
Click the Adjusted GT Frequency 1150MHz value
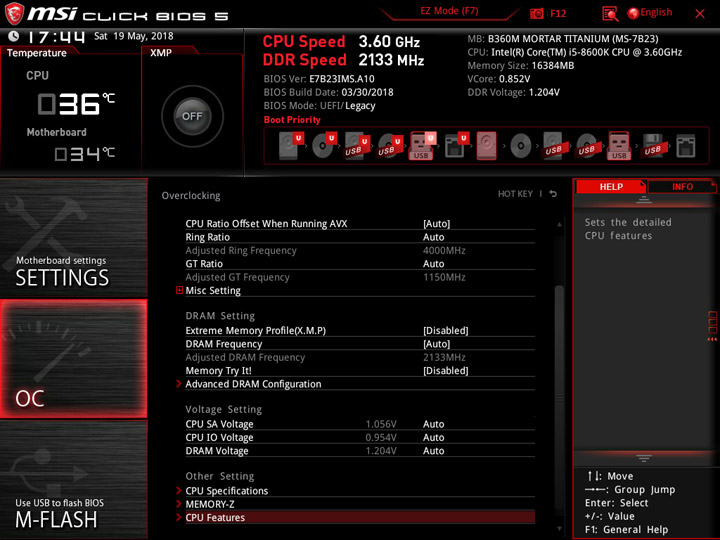coord(444,277)
